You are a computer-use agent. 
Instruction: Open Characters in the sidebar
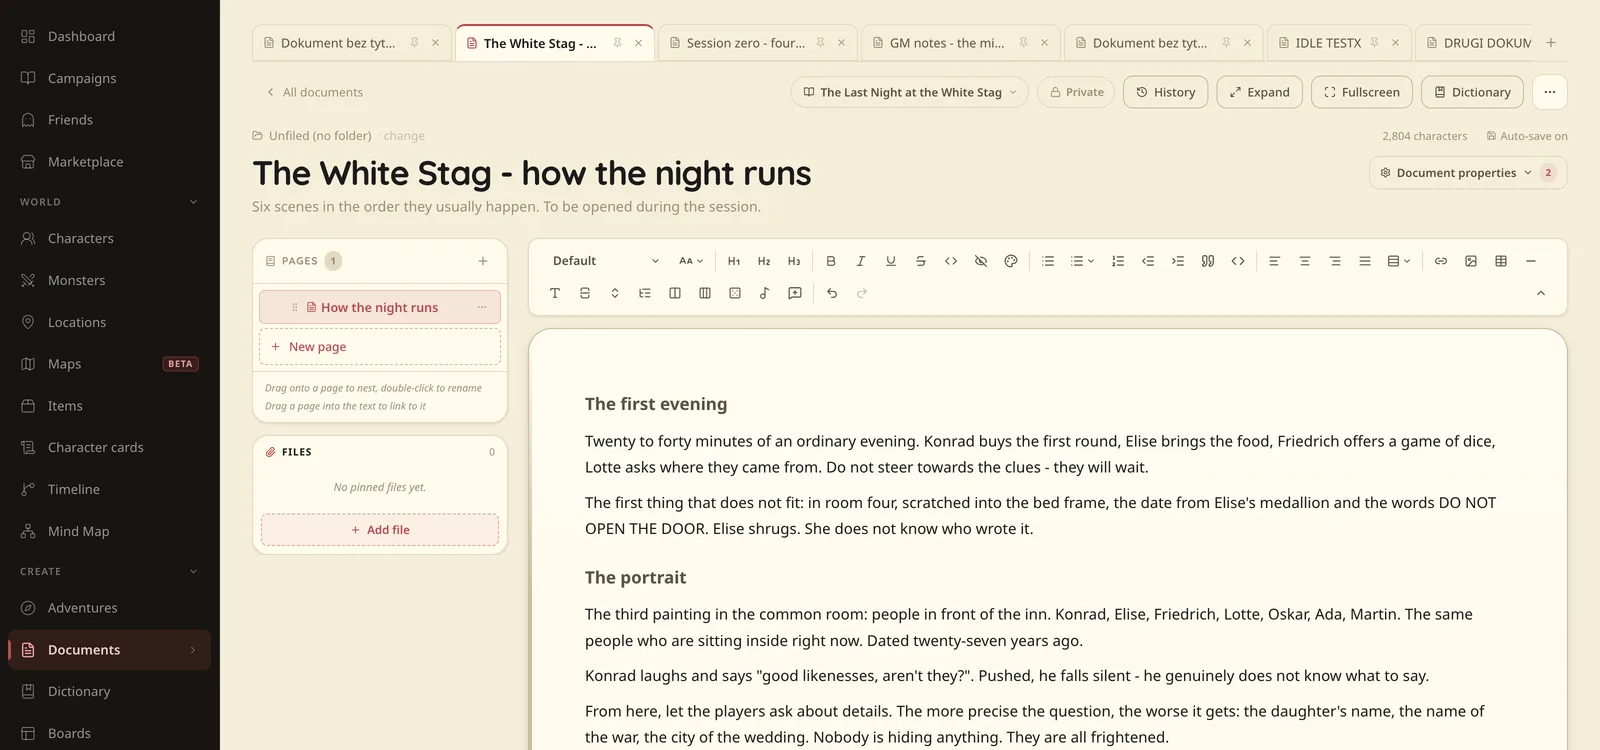(110, 239)
